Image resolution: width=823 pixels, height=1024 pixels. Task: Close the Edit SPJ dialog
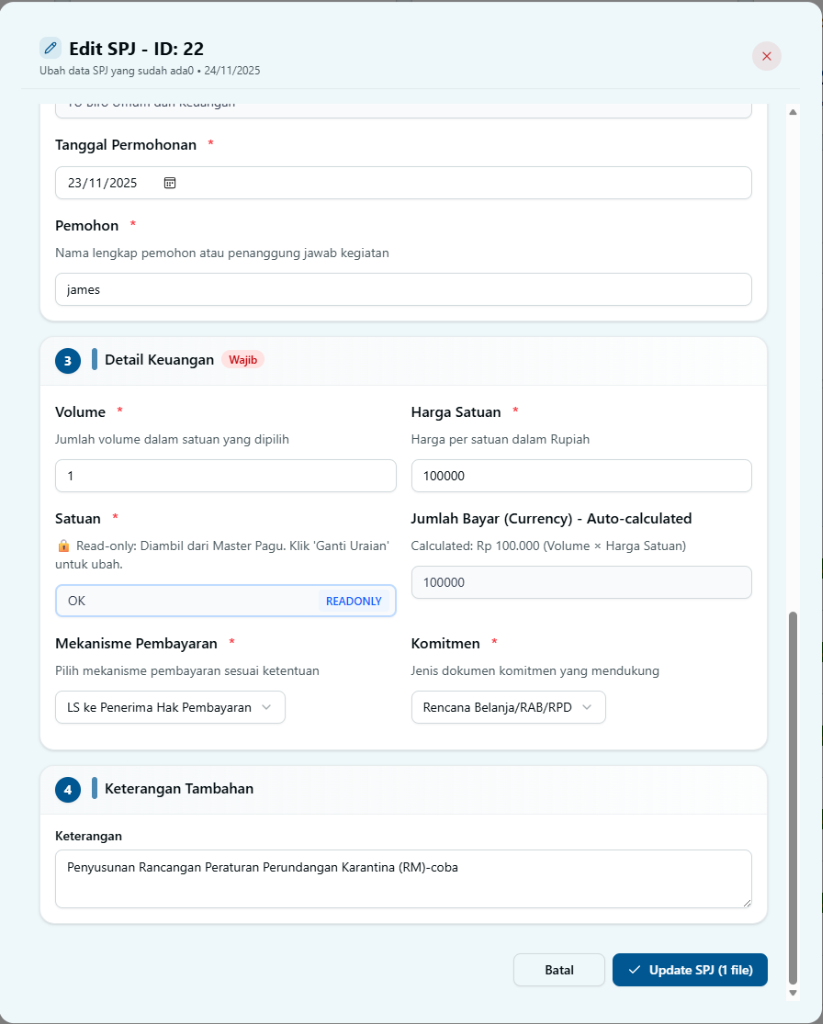pyautogui.click(x=766, y=56)
